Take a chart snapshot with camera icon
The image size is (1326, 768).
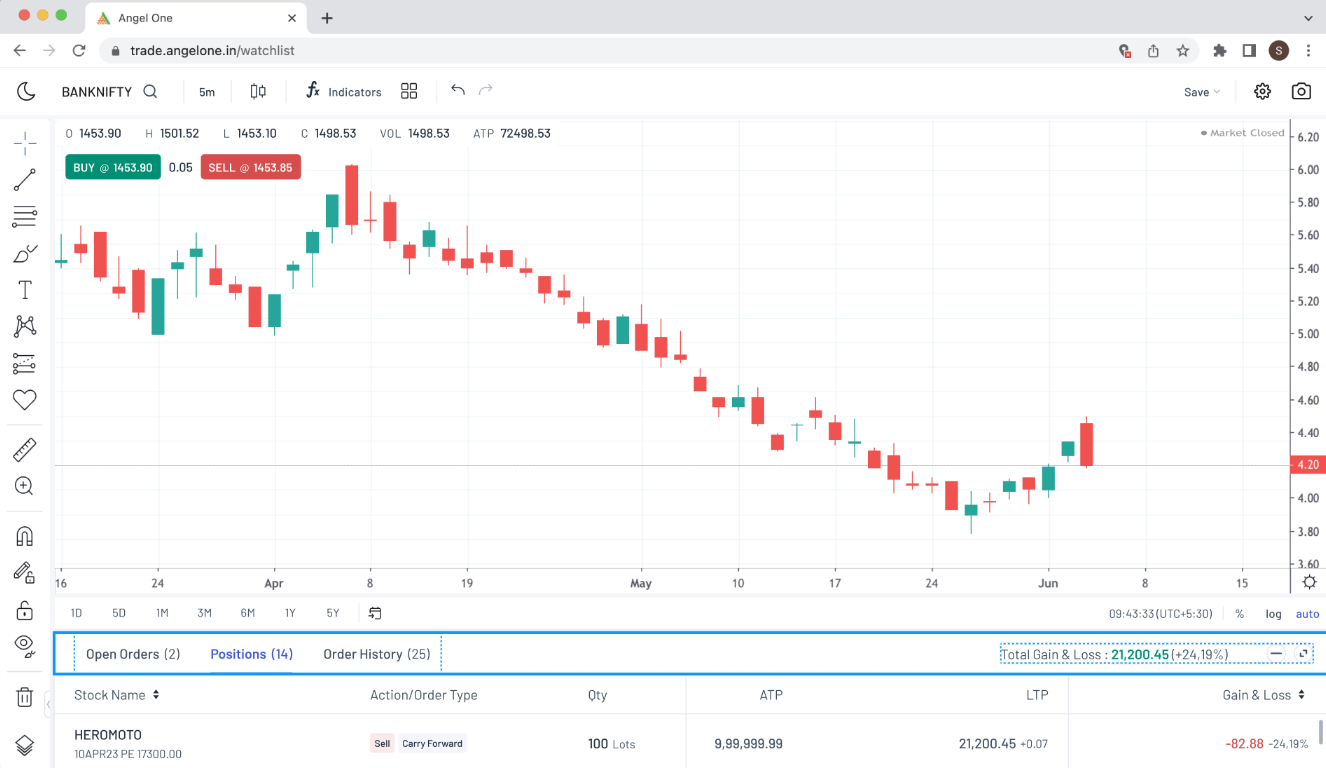1301,91
